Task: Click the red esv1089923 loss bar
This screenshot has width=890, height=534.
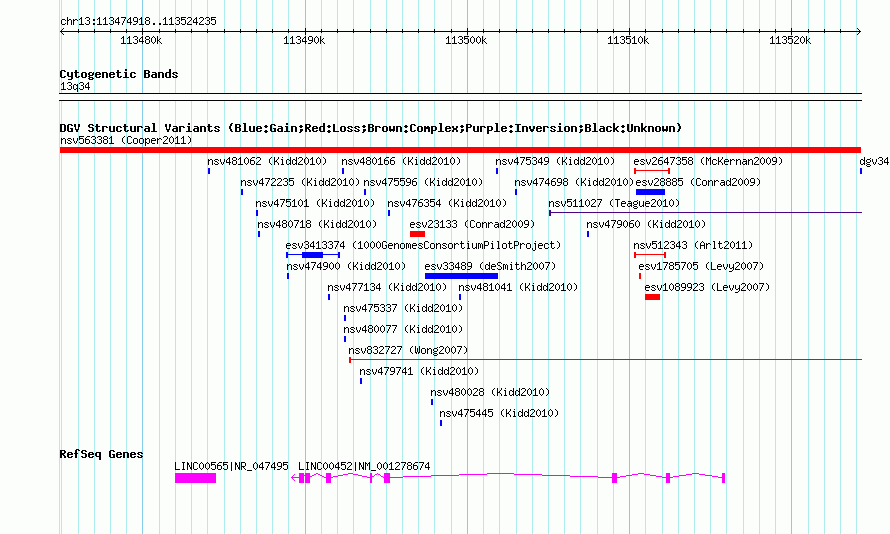Action: point(652,297)
